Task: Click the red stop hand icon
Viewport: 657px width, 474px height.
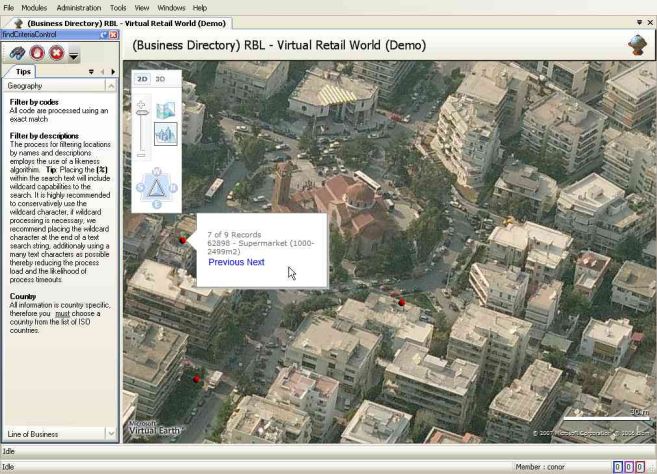Action: pyautogui.click(x=37, y=53)
